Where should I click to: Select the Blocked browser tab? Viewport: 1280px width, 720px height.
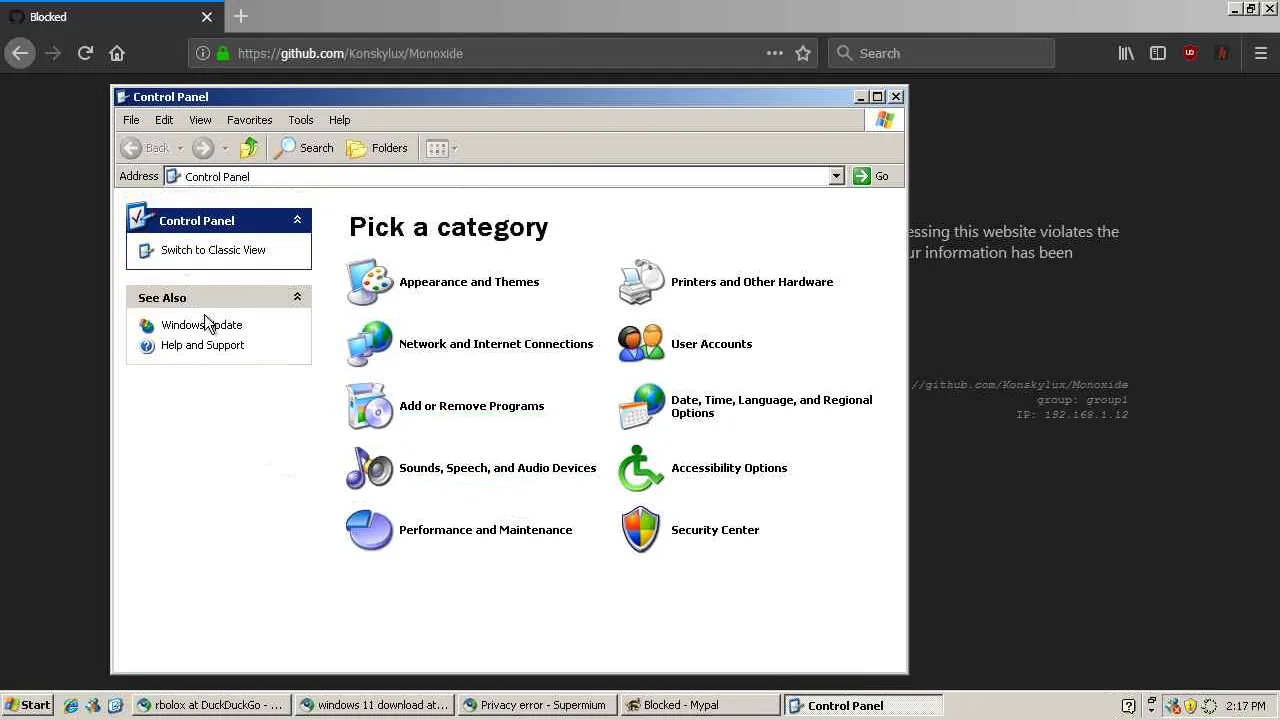click(x=110, y=17)
